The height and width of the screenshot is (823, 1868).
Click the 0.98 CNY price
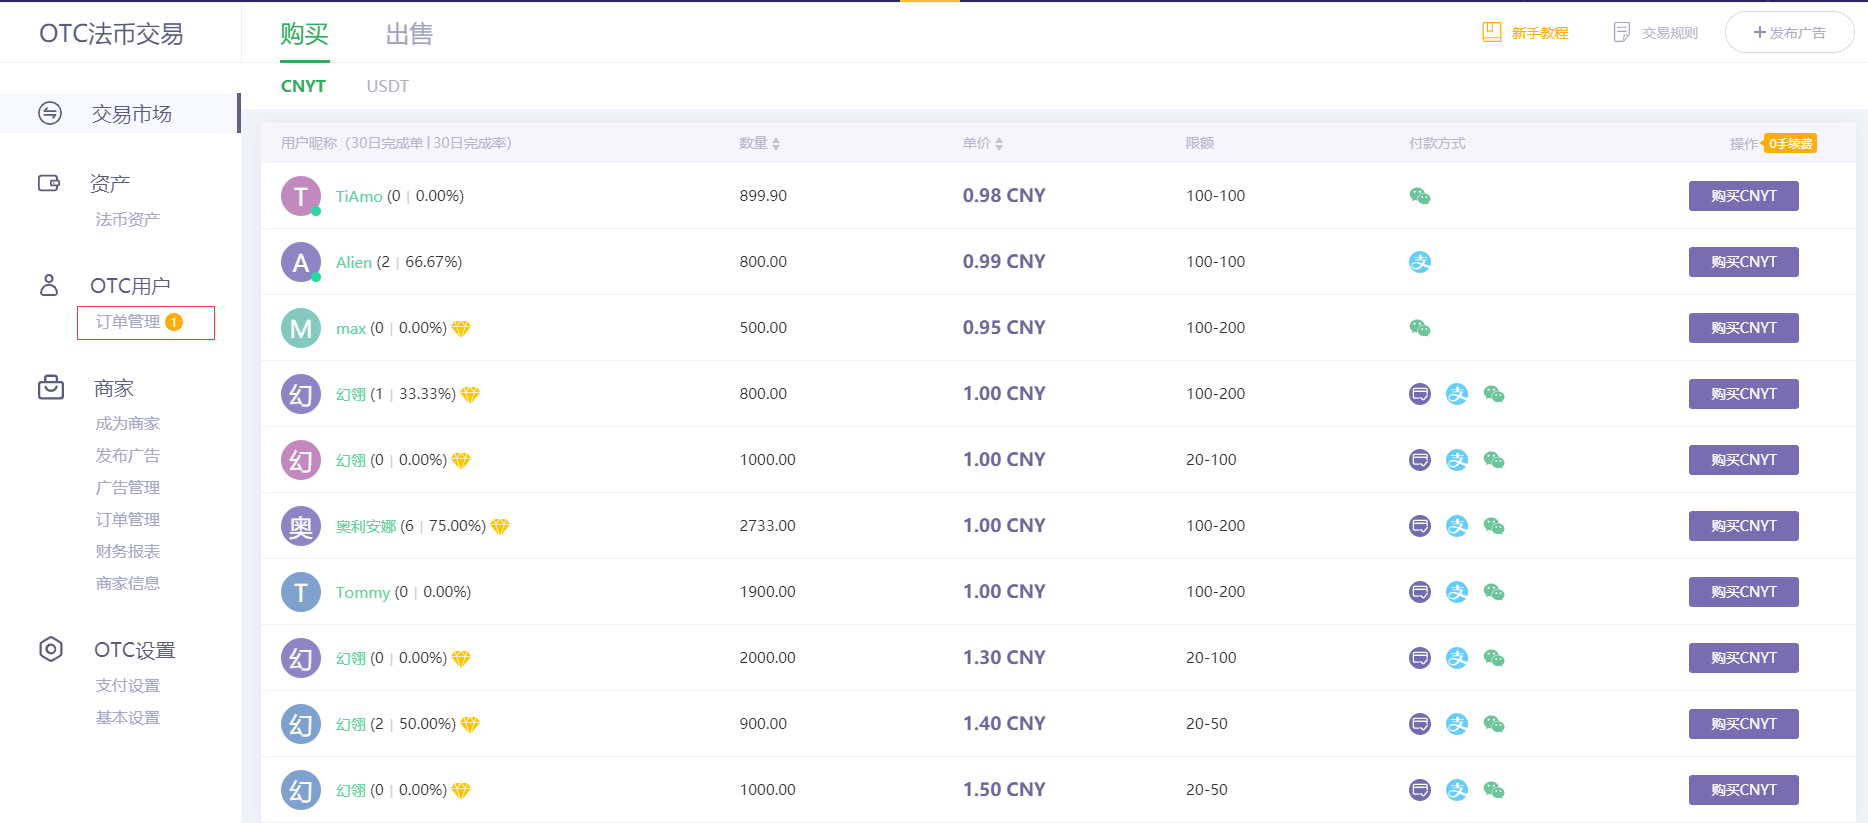(1004, 195)
